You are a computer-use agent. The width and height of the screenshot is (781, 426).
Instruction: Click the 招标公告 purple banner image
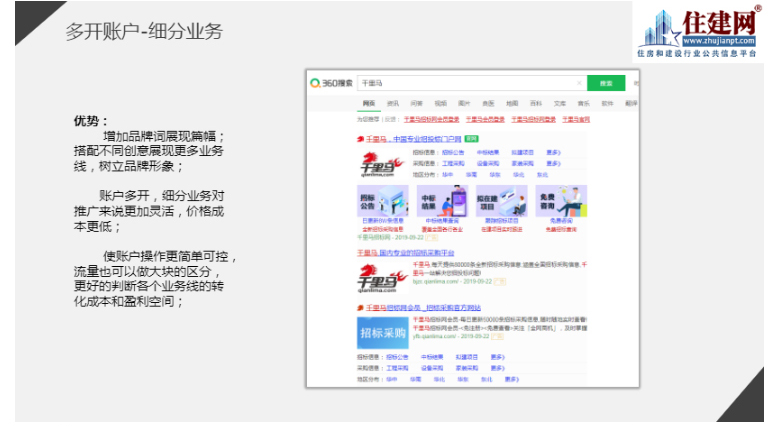click(381, 202)
